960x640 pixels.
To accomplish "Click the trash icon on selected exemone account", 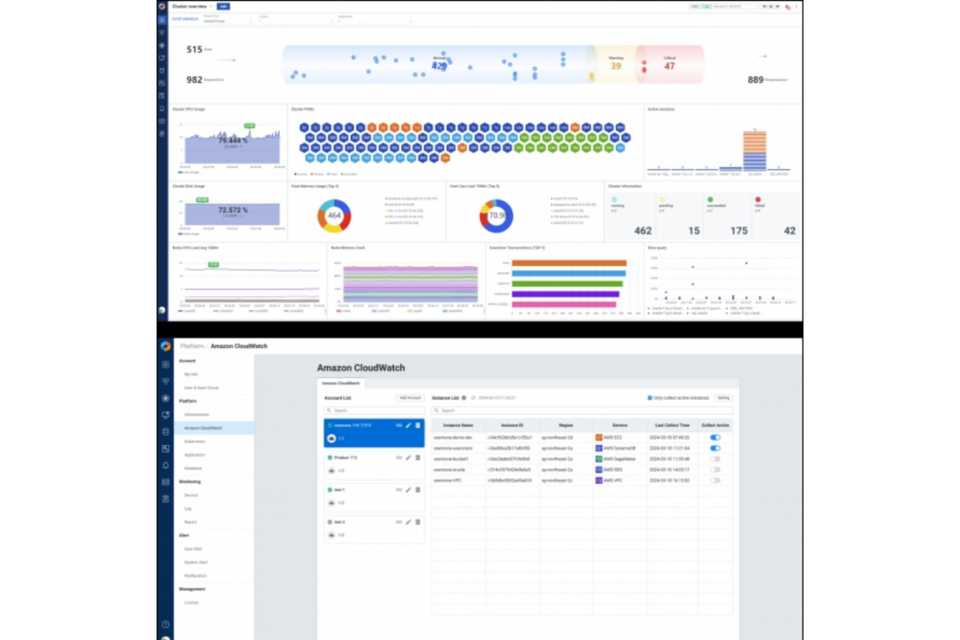I will [417, 426].
